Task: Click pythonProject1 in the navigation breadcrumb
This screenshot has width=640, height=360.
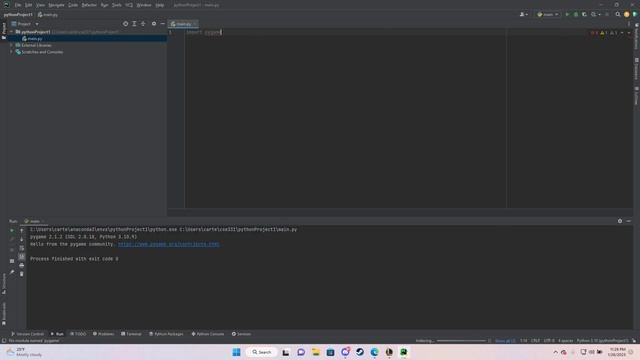Action: [x=18, y=15]
